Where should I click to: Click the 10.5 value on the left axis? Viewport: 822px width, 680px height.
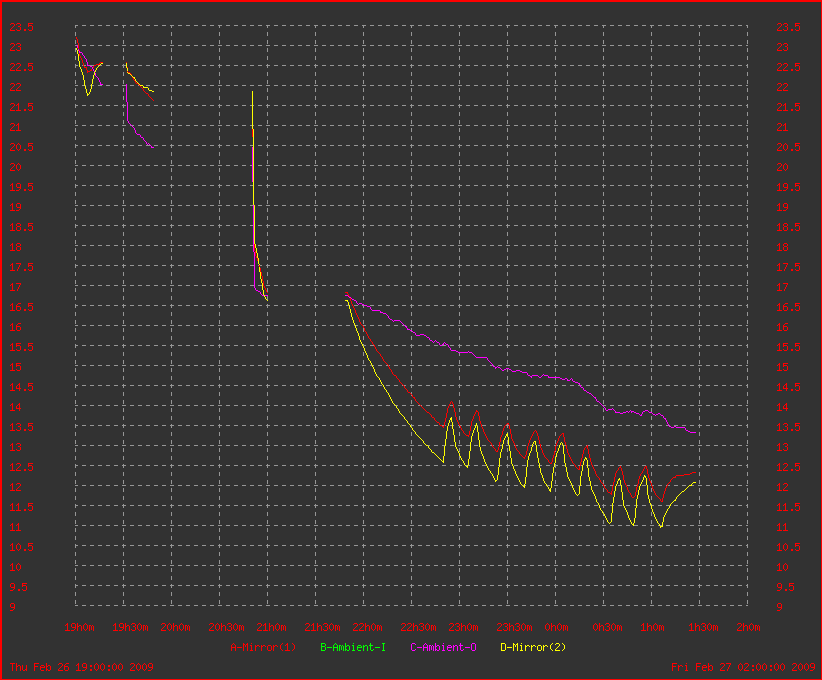coord(21,547)
